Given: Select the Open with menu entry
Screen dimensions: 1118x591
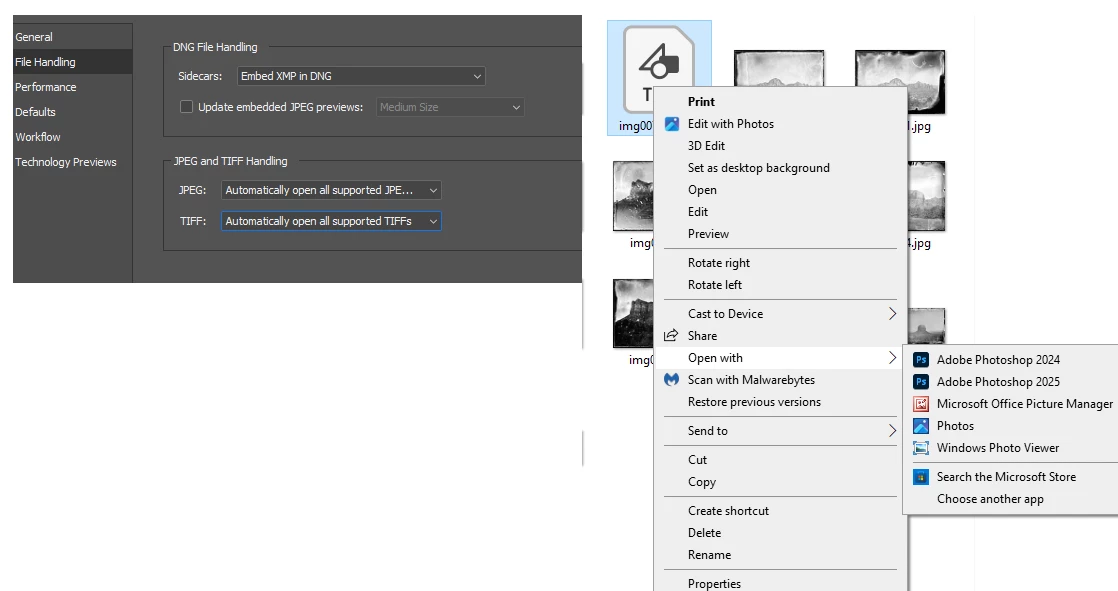Looking at the screenshot, I should pos(781,358).
